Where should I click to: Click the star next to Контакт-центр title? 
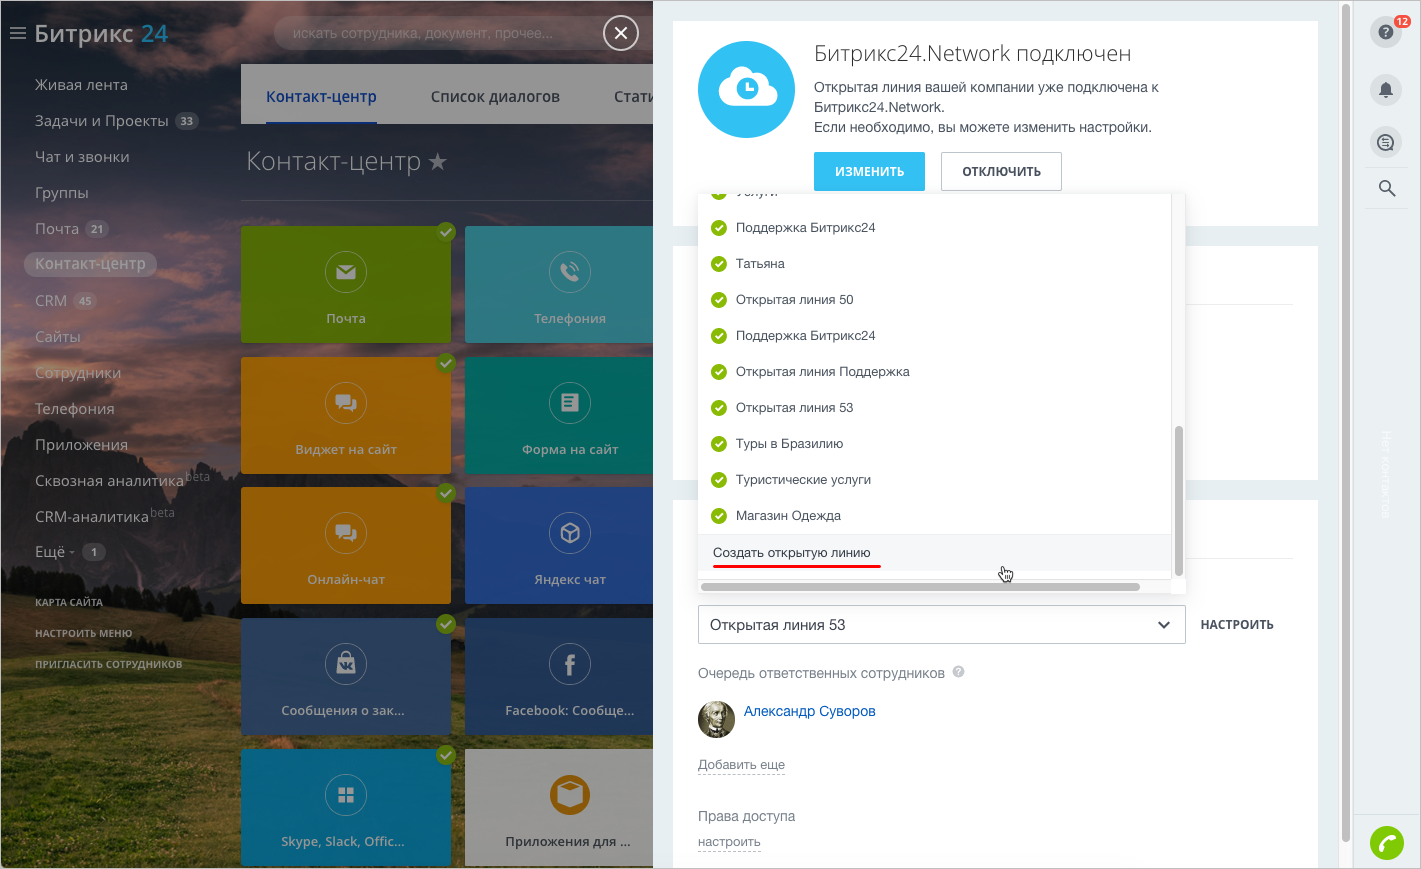pyautogui.click(x=437, y=161)
